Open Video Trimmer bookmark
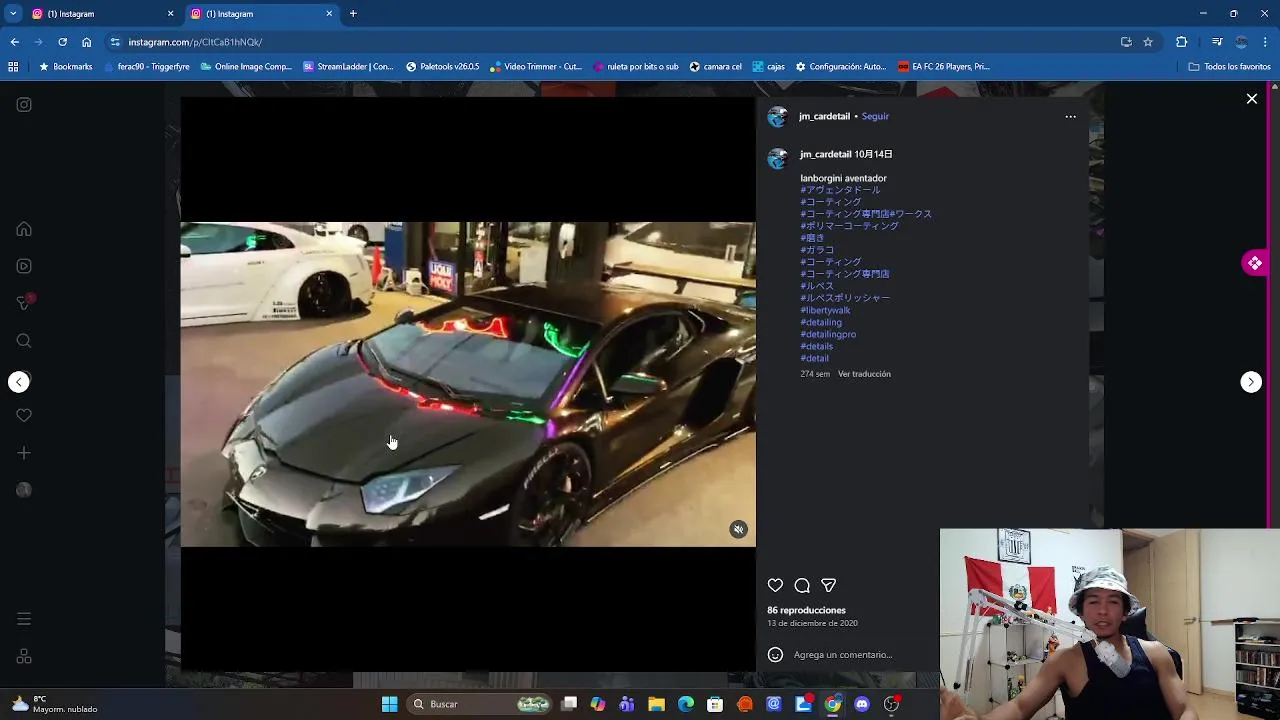The width and height of the screenshot is (1280, 720). tap(536, 67)
